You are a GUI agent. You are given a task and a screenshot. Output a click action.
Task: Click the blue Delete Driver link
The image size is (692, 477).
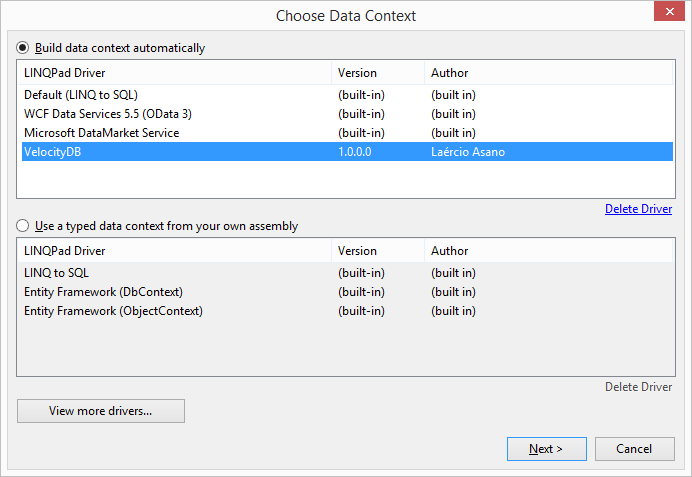click(638, 209)
